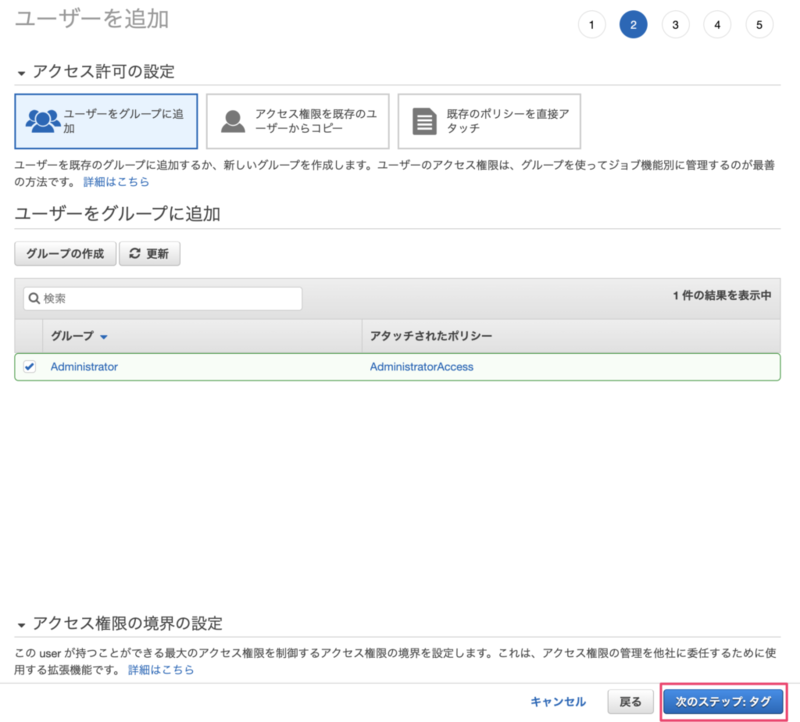The height and width of the screenshot is (722, 800).
Task: Jump to step 3 in wizard
Action: coord(675,24)
